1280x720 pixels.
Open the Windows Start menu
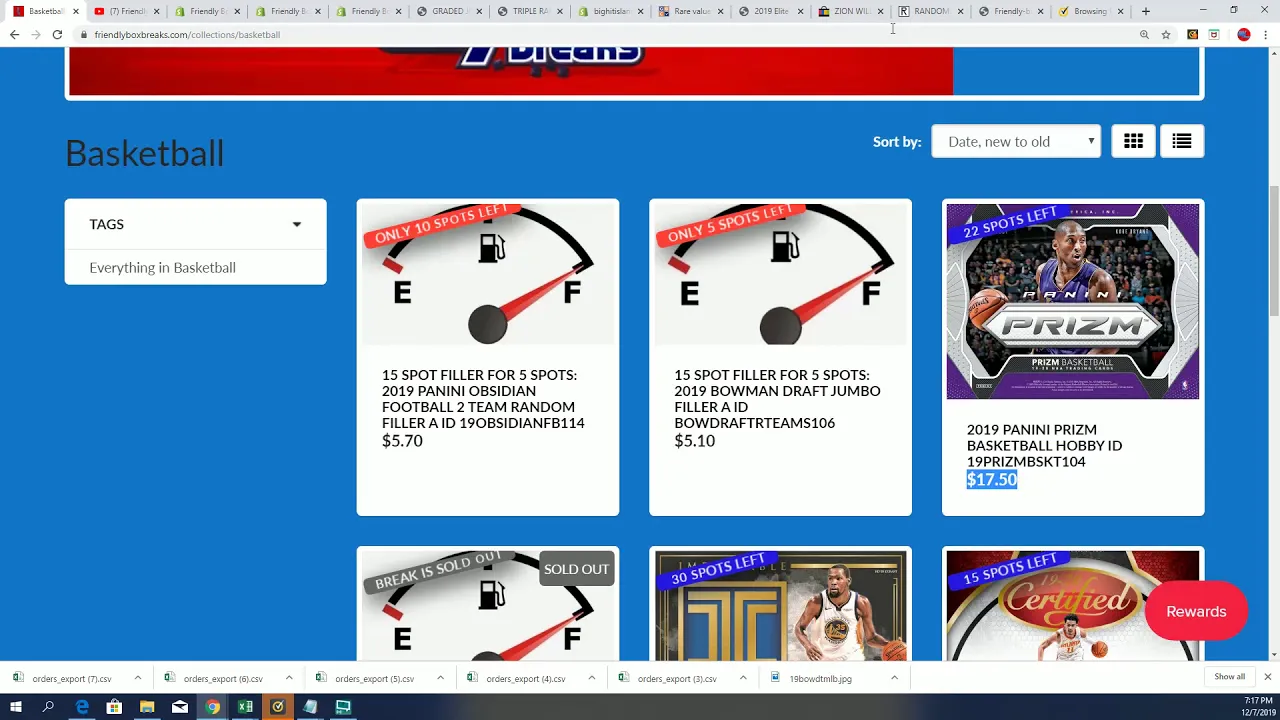pos(16,707)
